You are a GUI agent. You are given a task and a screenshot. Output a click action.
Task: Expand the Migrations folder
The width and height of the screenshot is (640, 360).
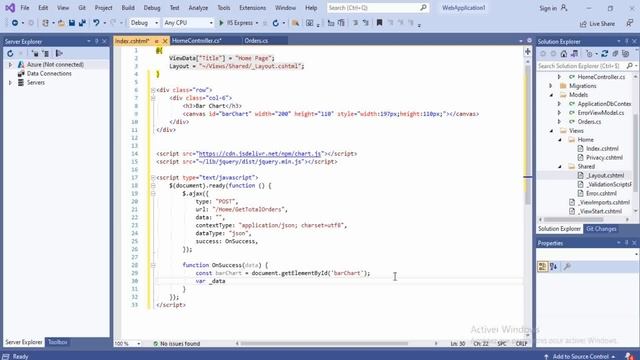[551, 86]
